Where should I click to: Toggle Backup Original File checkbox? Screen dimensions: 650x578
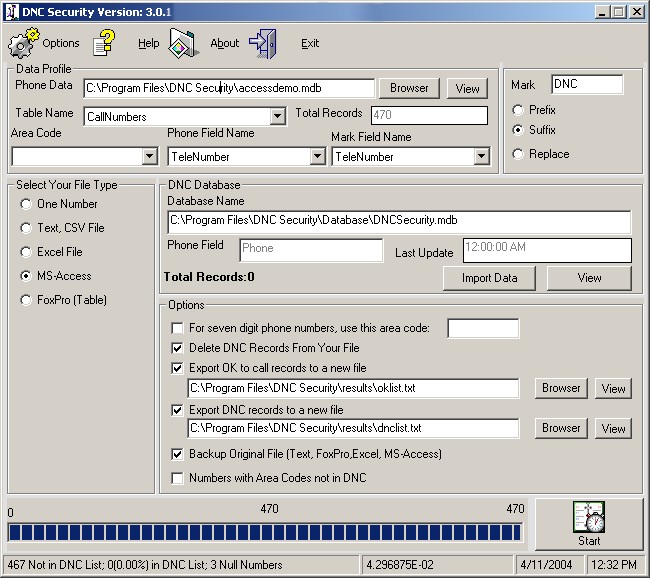(177, 454)
